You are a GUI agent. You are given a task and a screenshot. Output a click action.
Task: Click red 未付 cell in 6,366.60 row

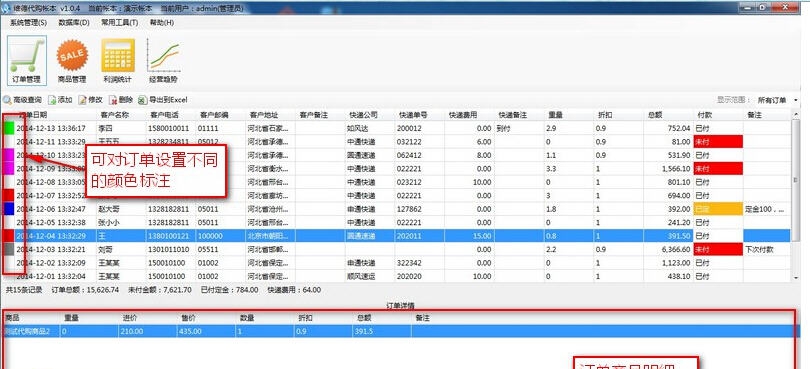(x=718, y=249)
